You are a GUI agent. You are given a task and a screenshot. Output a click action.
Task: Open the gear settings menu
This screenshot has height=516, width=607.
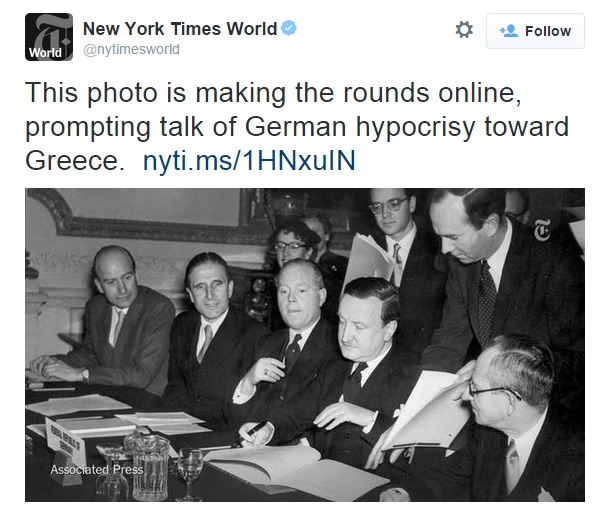(464, 30)
